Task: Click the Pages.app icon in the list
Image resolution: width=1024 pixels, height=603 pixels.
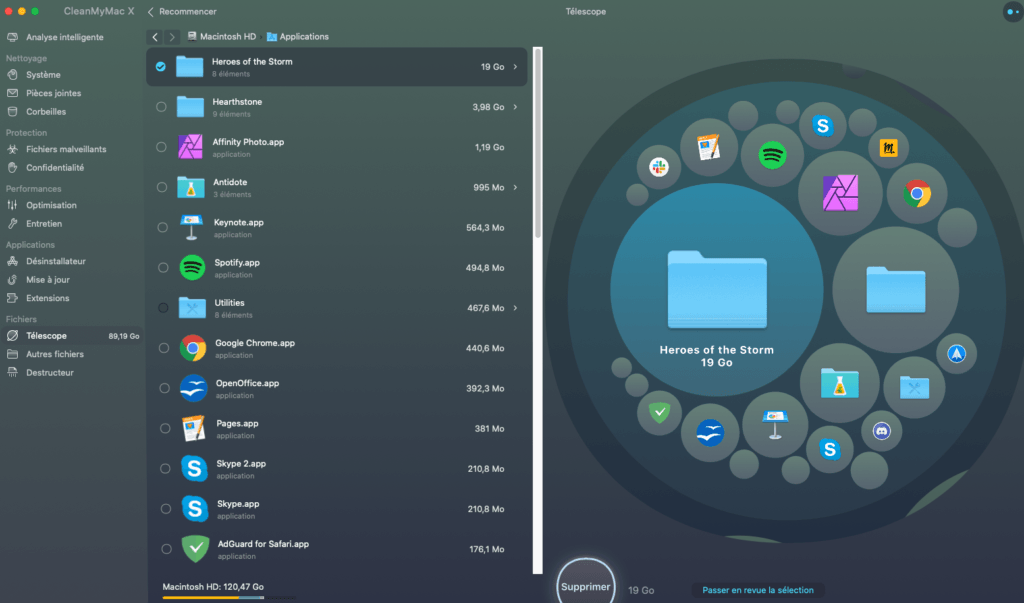Action: (x=193, y=429)
